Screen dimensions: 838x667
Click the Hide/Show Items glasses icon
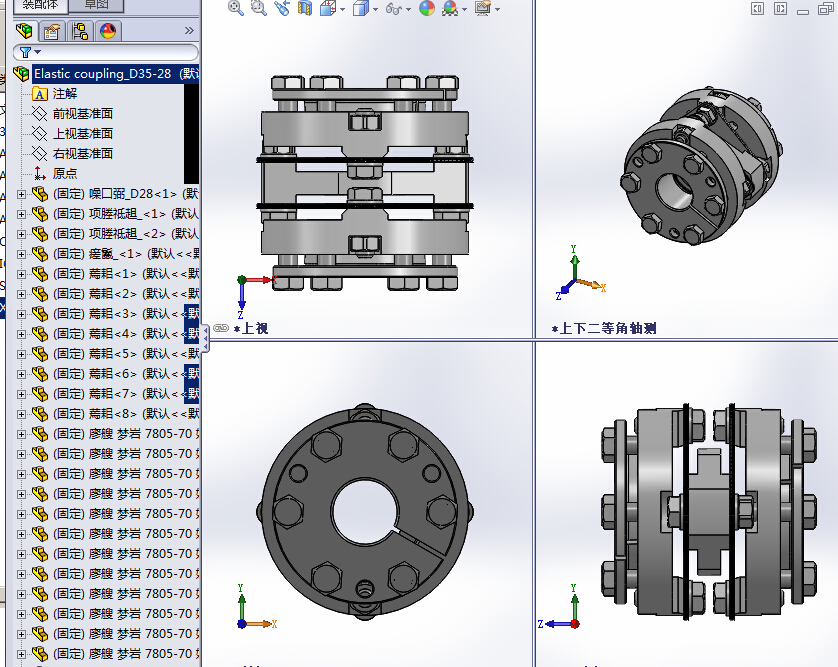click(393, 9)
